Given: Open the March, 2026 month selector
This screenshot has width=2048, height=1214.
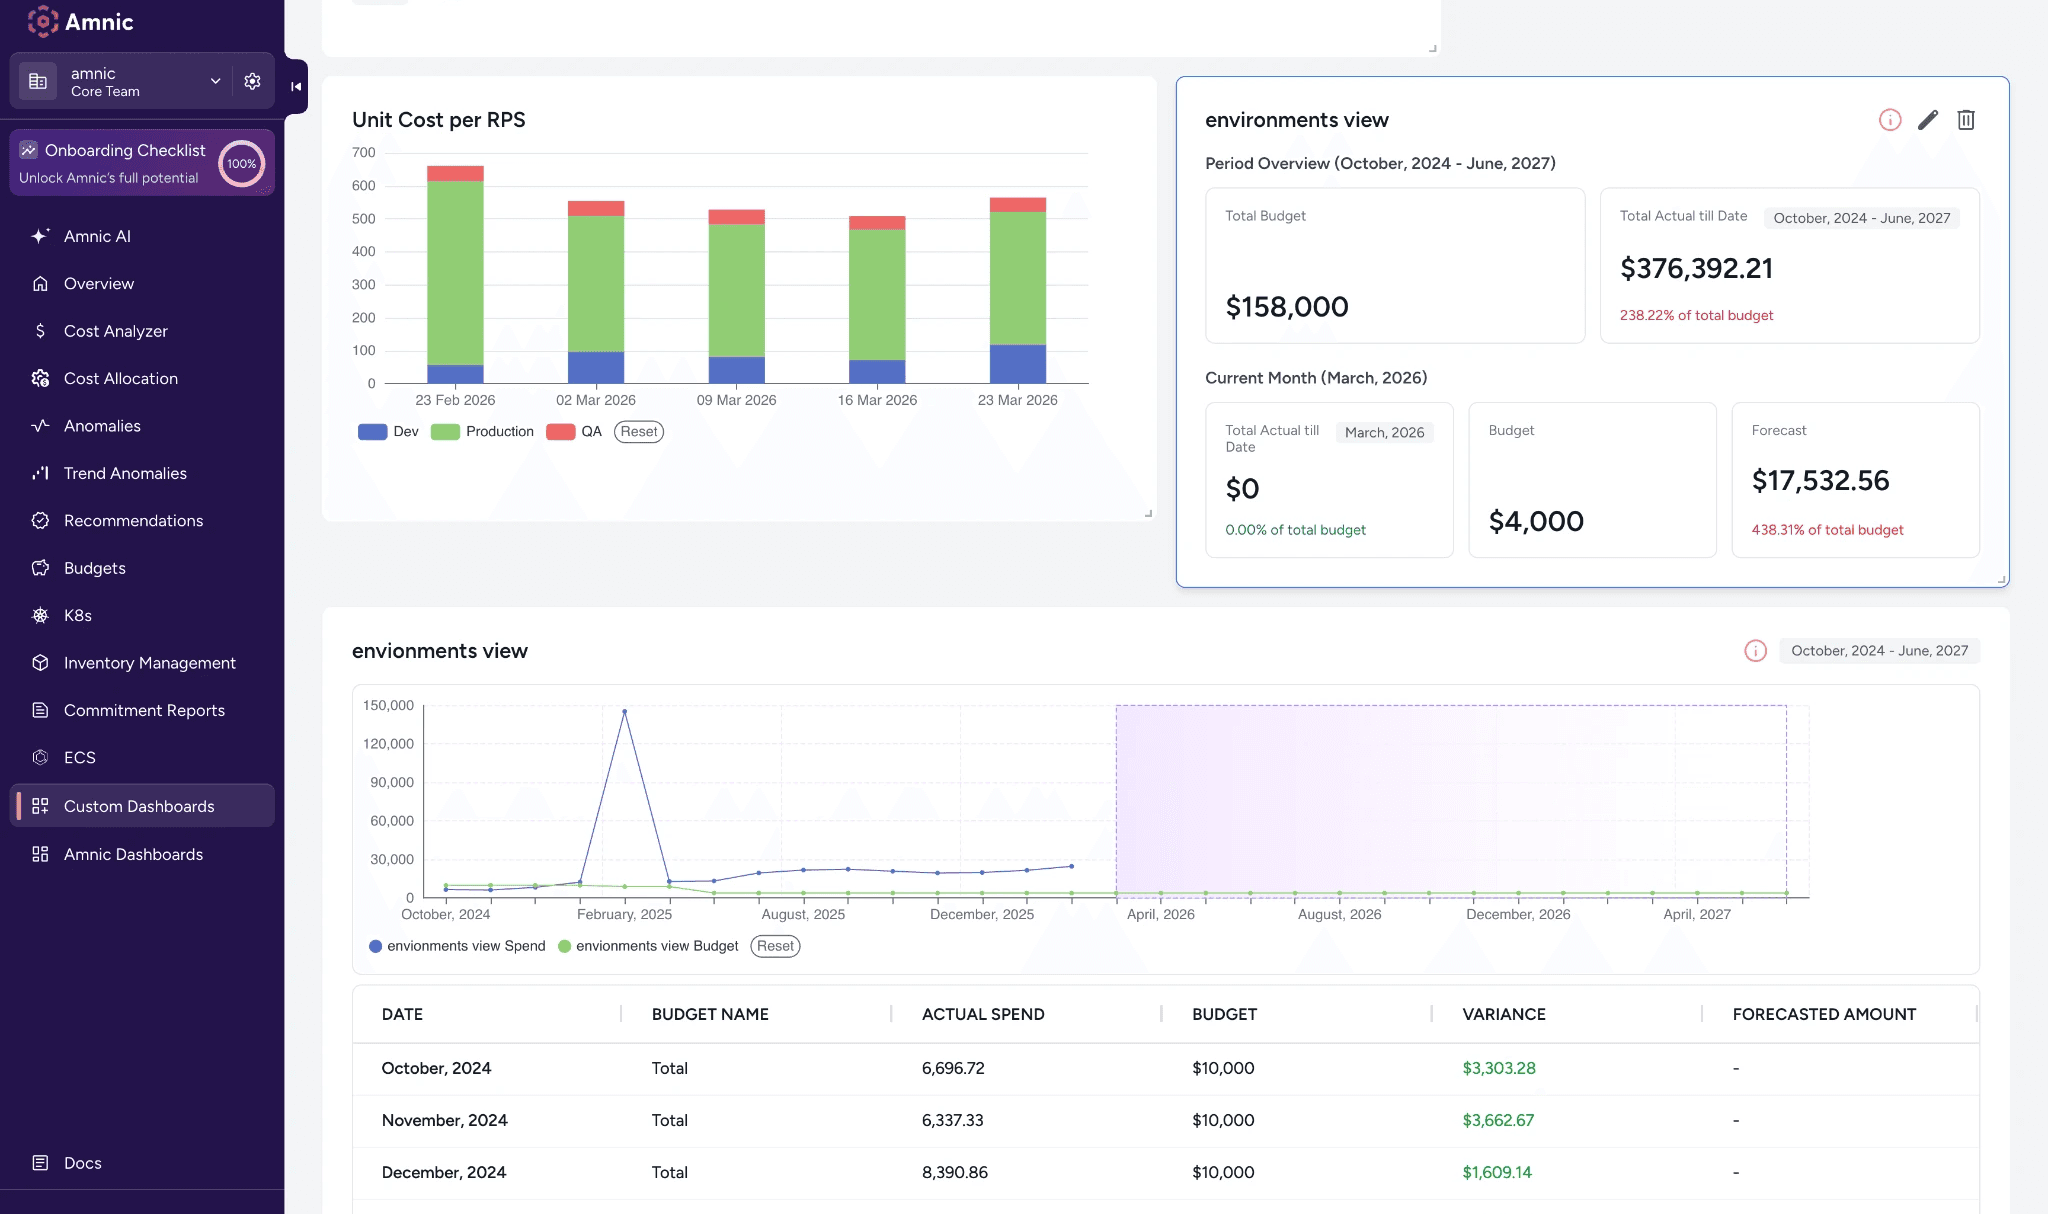Looking at the screenshot, I should click(1384, 432).
